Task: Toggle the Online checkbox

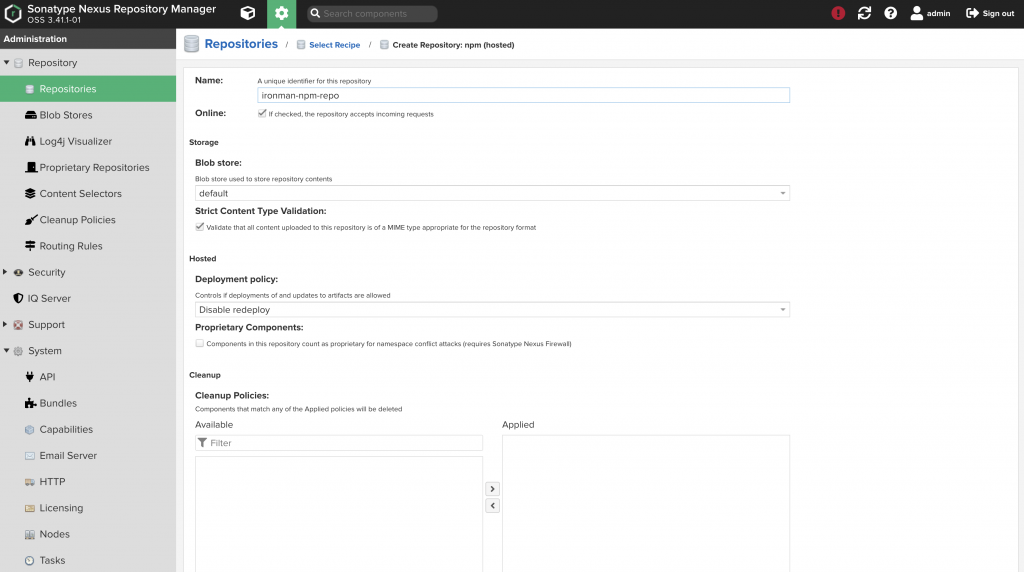Action: [262, 114]
